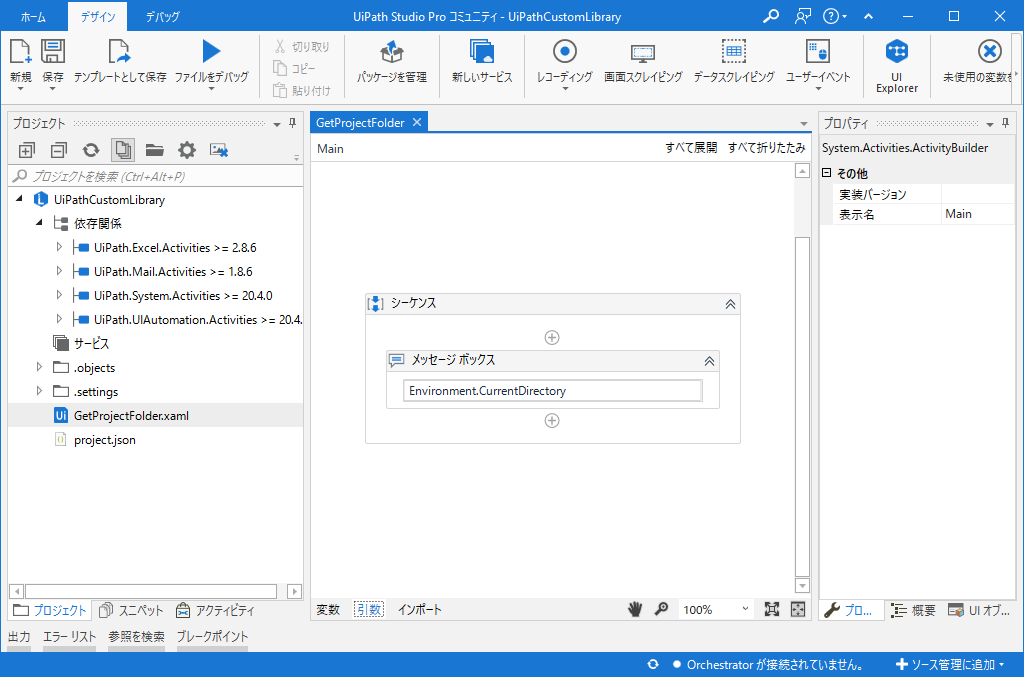Screen dimensions: 1024x677
Task: Click the Save (保存) icon
Action: [53, 52]
